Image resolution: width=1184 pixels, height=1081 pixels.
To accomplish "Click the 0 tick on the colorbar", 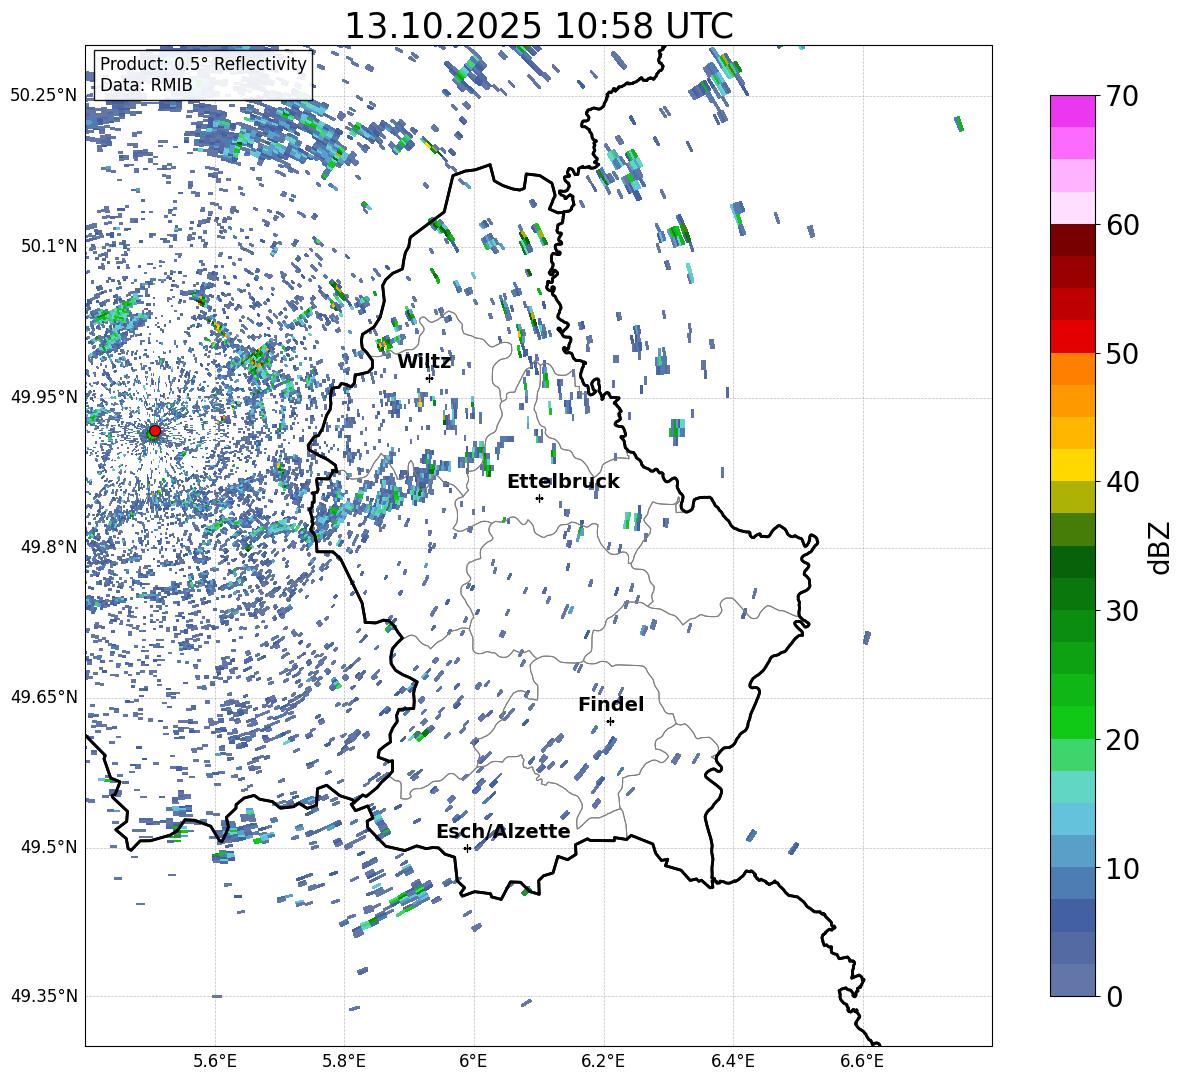I will [x=1114, y=996].
